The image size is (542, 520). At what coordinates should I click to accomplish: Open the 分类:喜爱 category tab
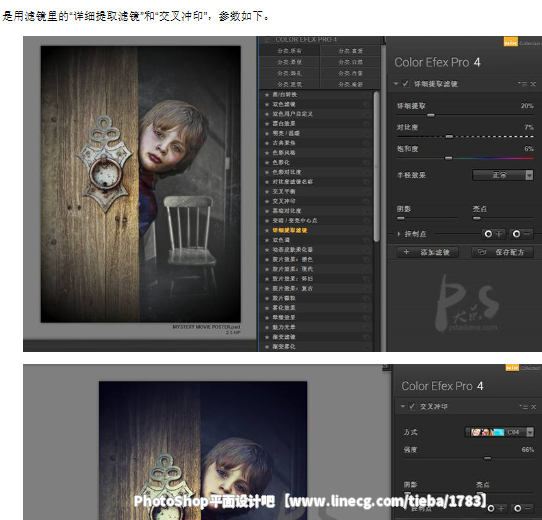(x=350, y=51)
